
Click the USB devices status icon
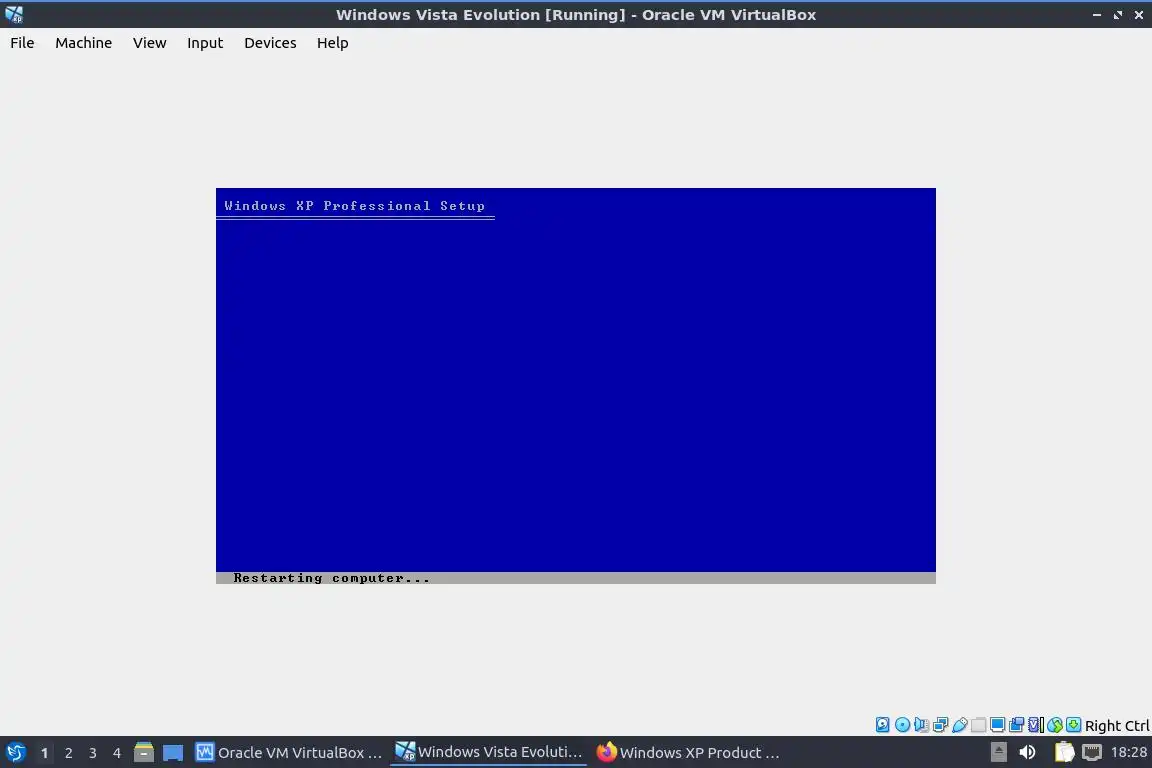point(960,725)
